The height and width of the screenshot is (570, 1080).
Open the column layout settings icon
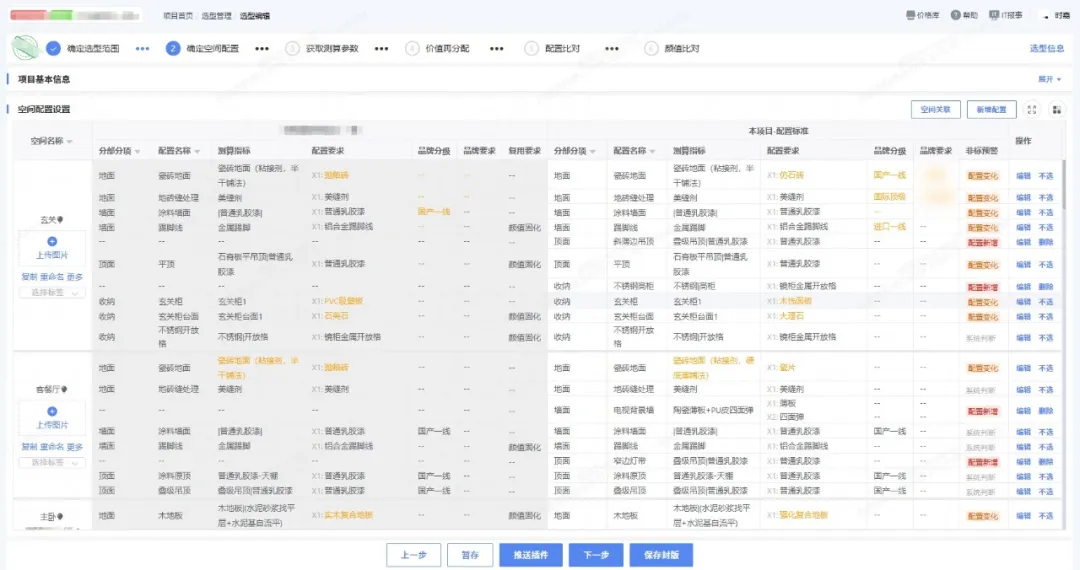[x=1055, y=109]
